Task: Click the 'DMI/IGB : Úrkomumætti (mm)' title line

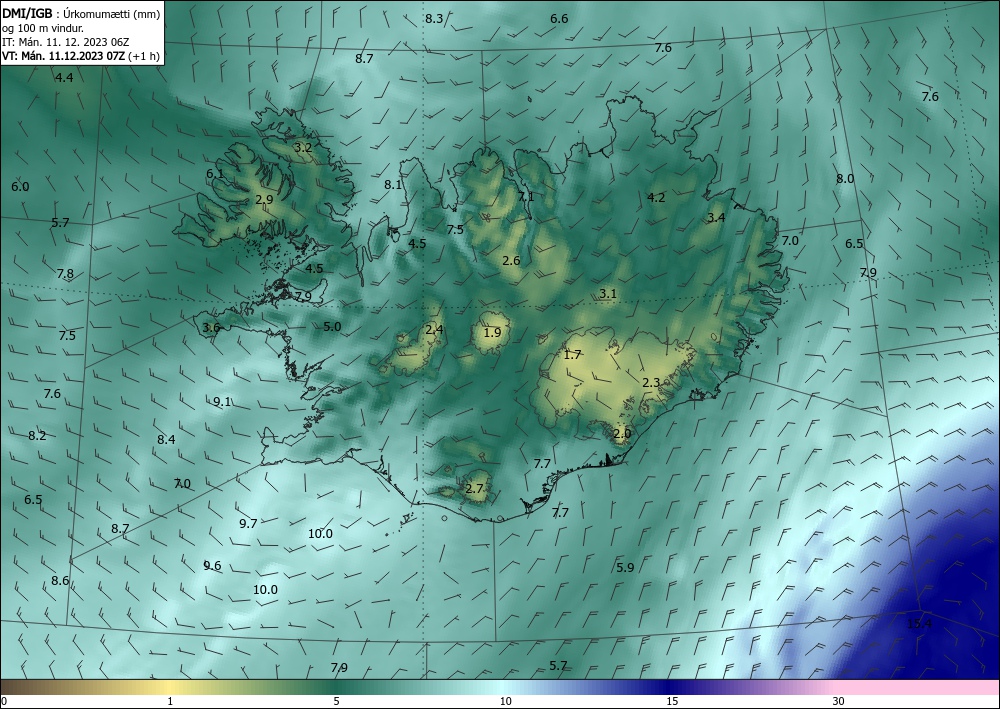Action: coord(81,13)
